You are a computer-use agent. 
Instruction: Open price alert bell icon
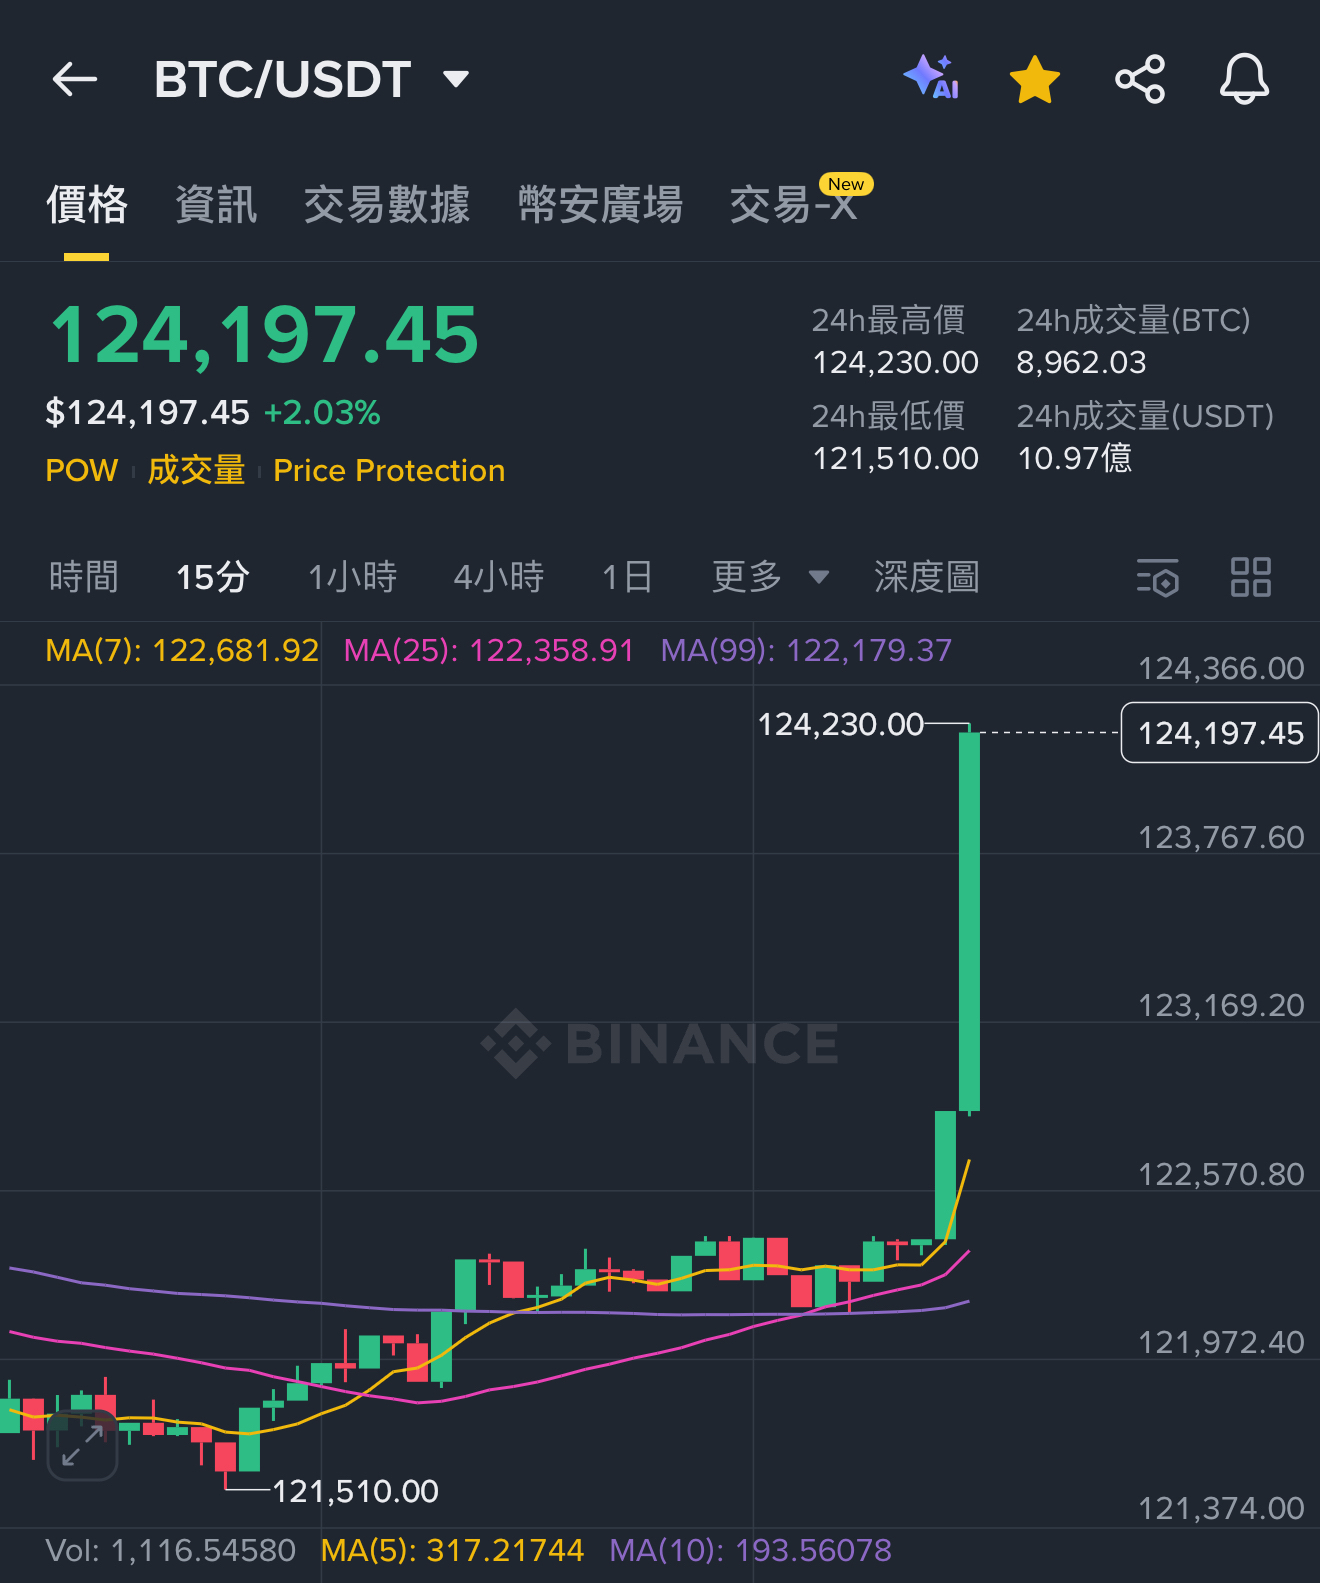[x=1244, y=80]
